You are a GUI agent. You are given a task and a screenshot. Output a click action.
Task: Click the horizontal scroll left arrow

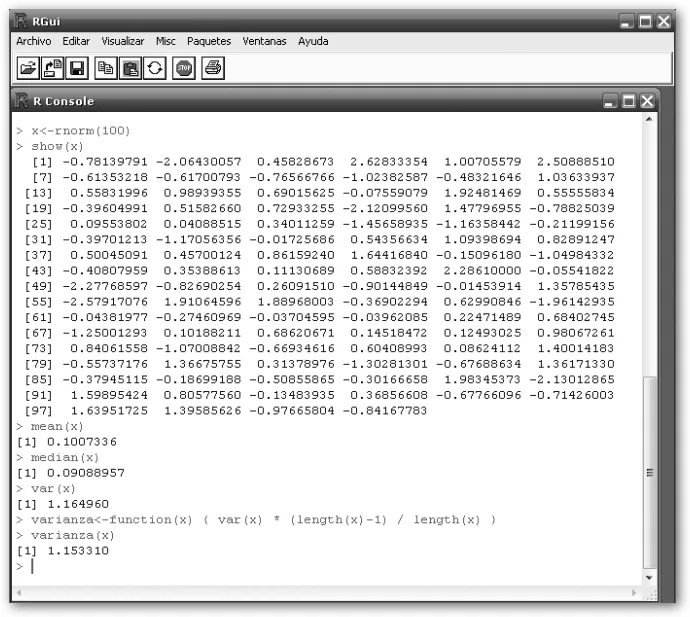19,593
